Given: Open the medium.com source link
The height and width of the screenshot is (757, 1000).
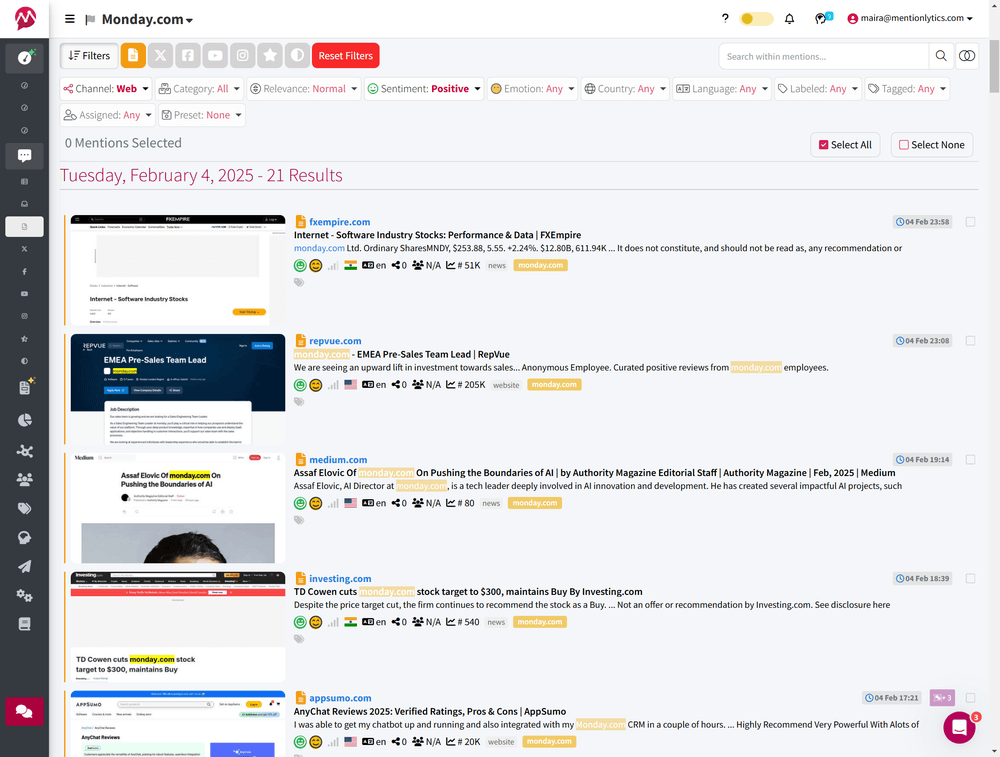Looking at the screenshot, I should pos(338,459).
